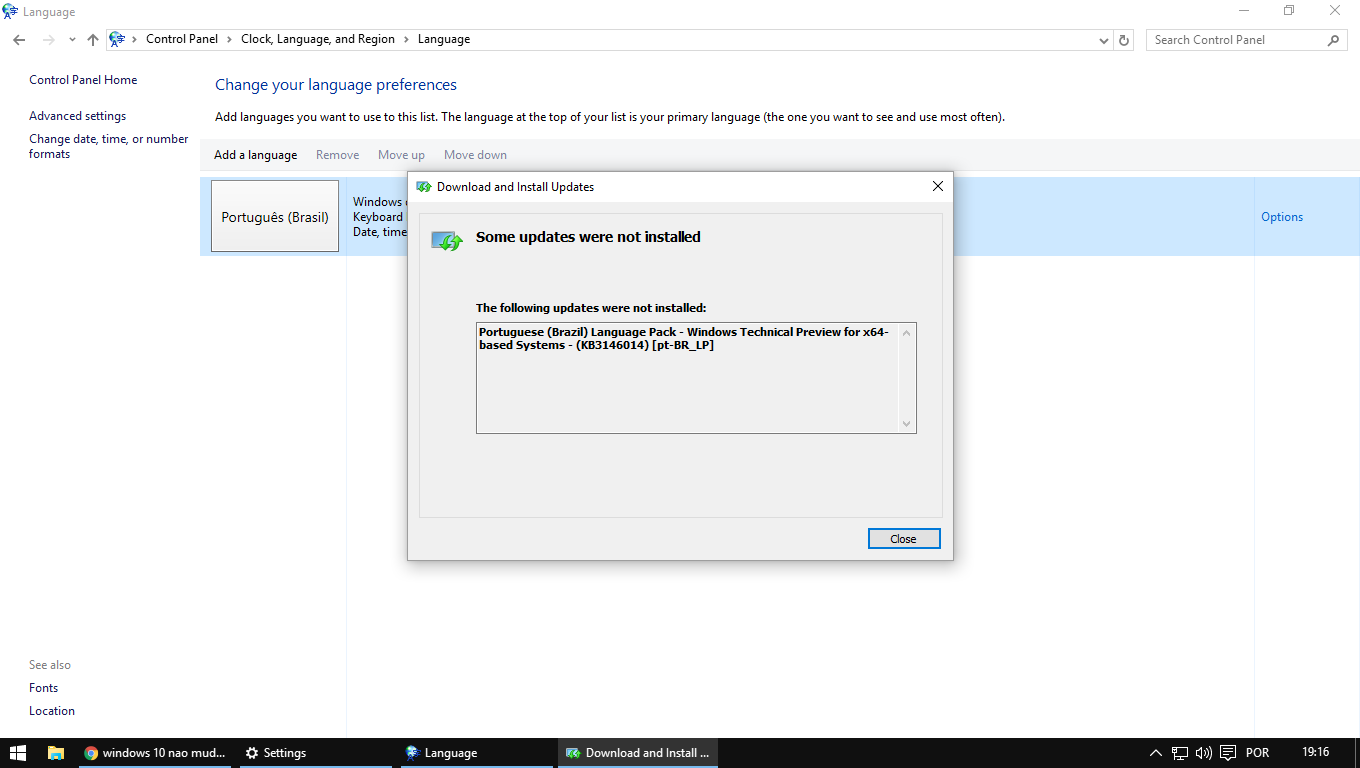Click the Language window title icon
Screen dimensions: 1360x768
[x=10, y=11]
